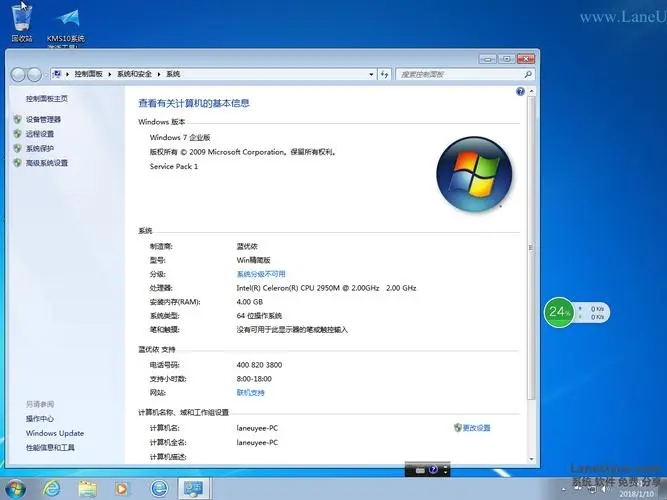The image size is (667, 500).
Task: Click the Windows 7 企业版 edition text
Action: (180, 137)
